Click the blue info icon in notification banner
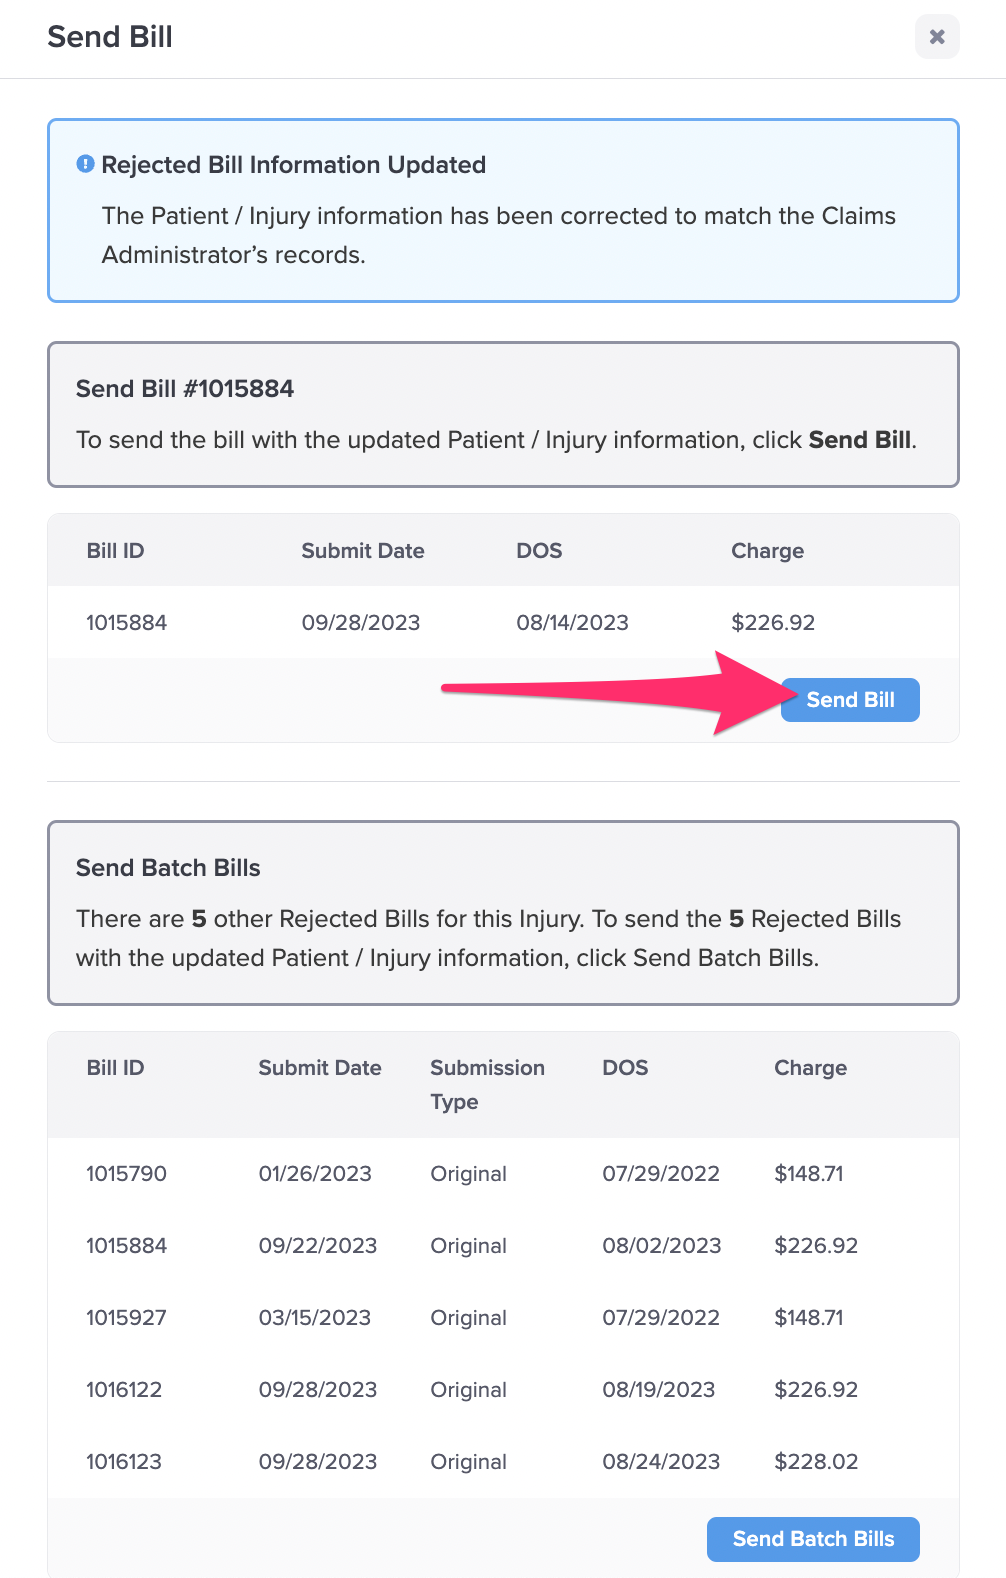Image resolution: width=1006 pixels, height=1578 pixels. pos(84,163)
